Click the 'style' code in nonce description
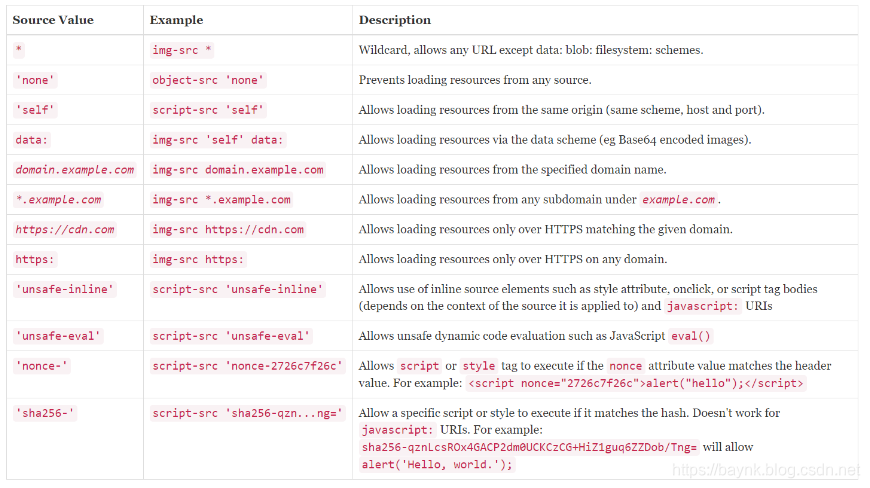 [479, 366]
